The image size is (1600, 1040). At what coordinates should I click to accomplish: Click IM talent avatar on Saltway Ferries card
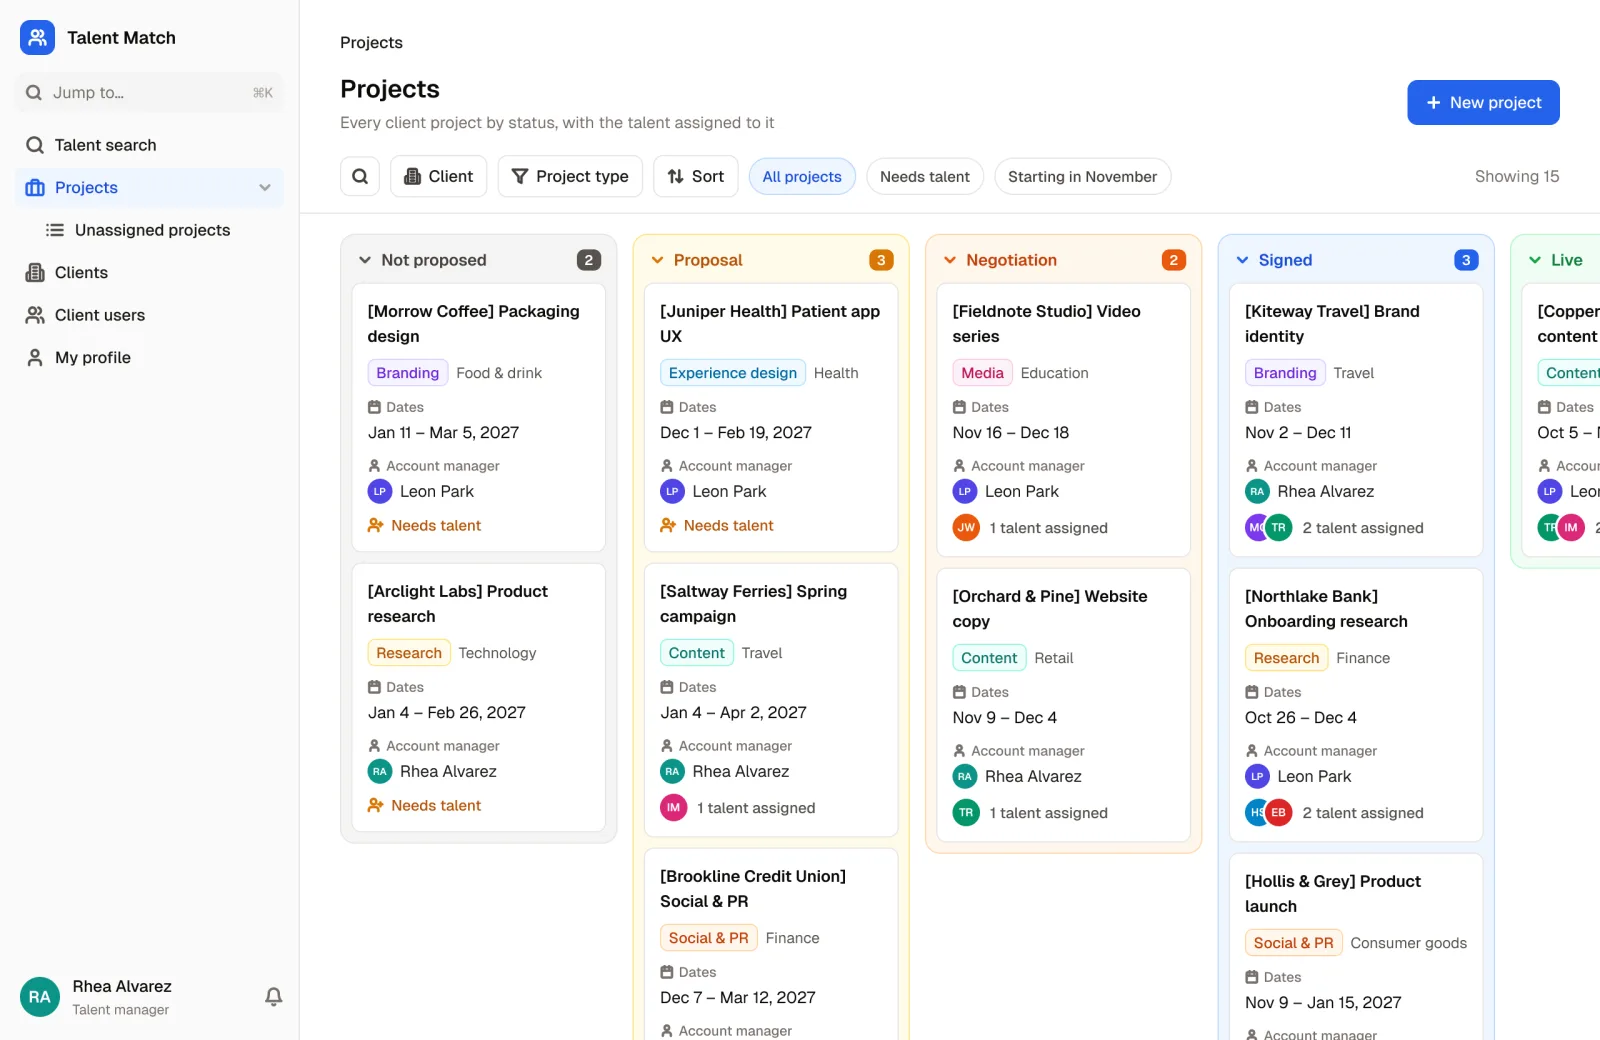[x=673, y=807]
